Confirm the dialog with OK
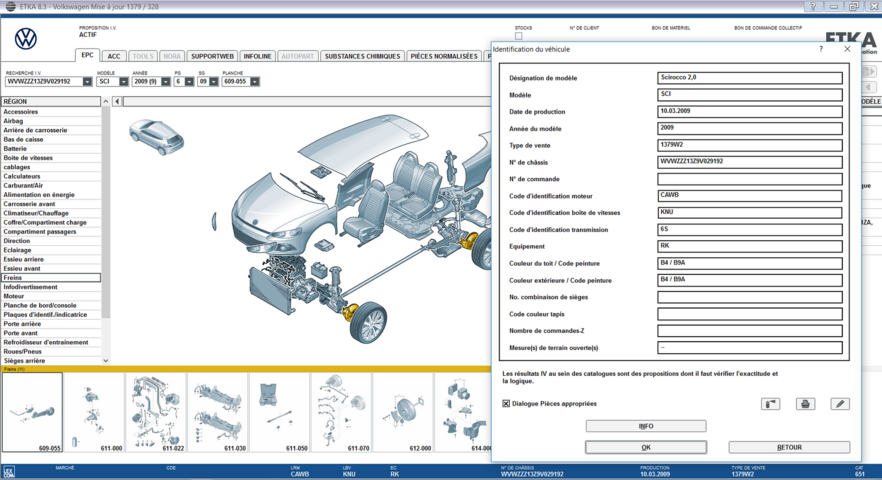Screen dimensions: 882x480 click(x=646, y=447)
